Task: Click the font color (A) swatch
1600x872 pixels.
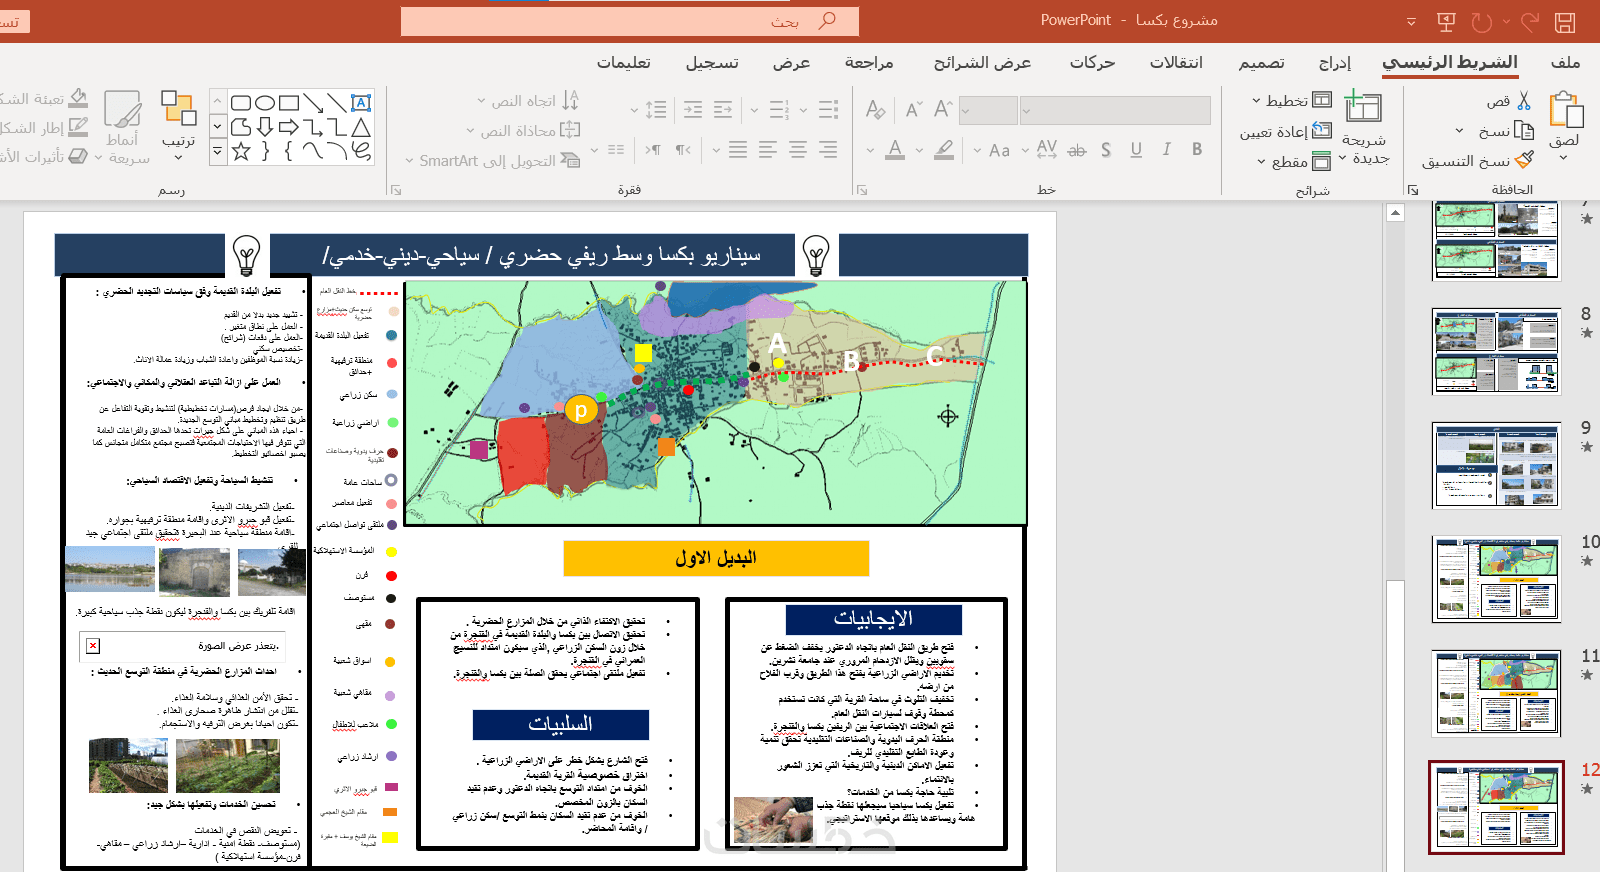Action: [x=895, y=150]
